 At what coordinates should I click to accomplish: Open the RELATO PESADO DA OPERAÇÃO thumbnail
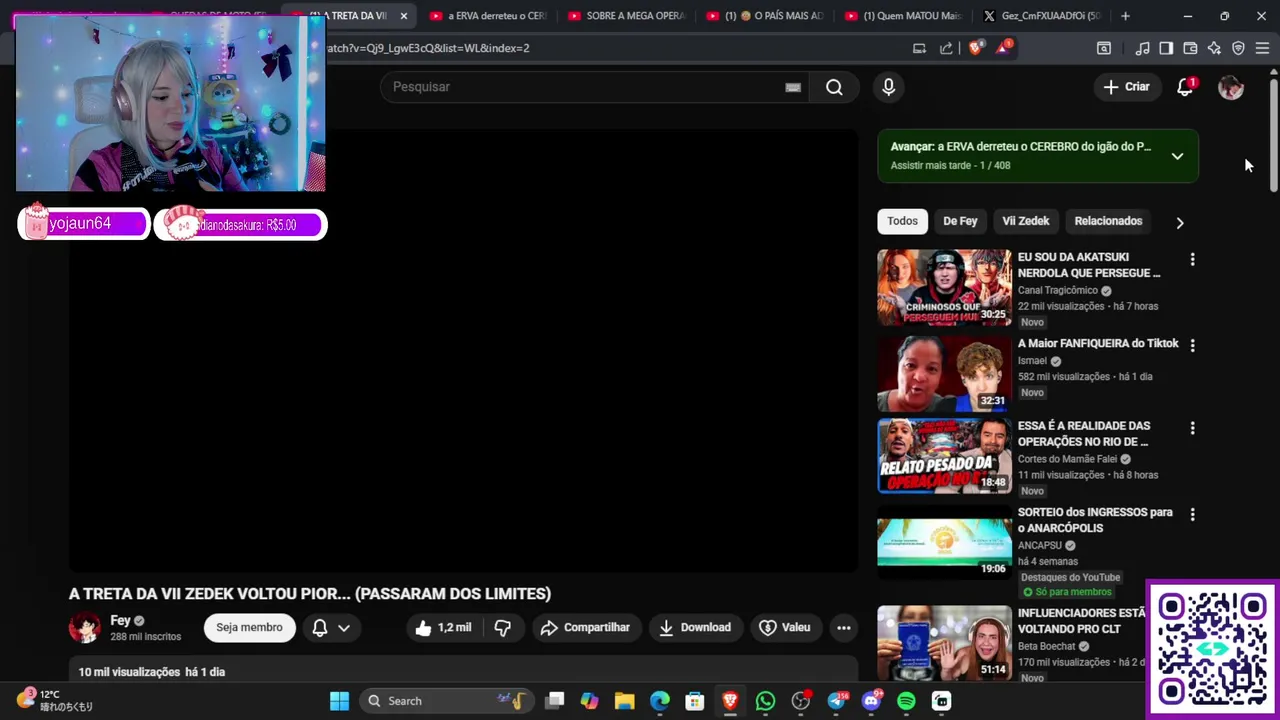(944, 457)
